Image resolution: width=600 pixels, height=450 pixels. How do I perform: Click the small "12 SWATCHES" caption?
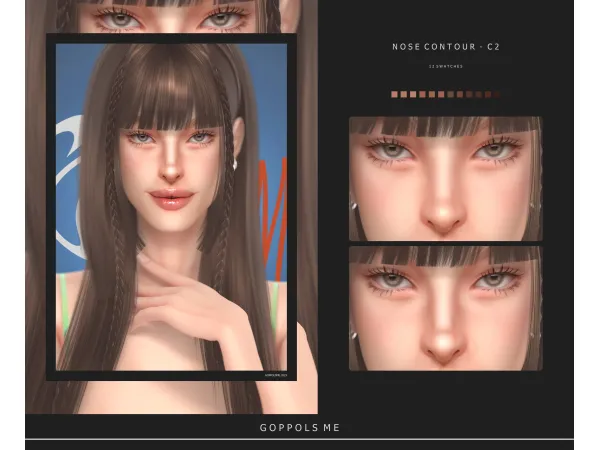click(446, 66)
